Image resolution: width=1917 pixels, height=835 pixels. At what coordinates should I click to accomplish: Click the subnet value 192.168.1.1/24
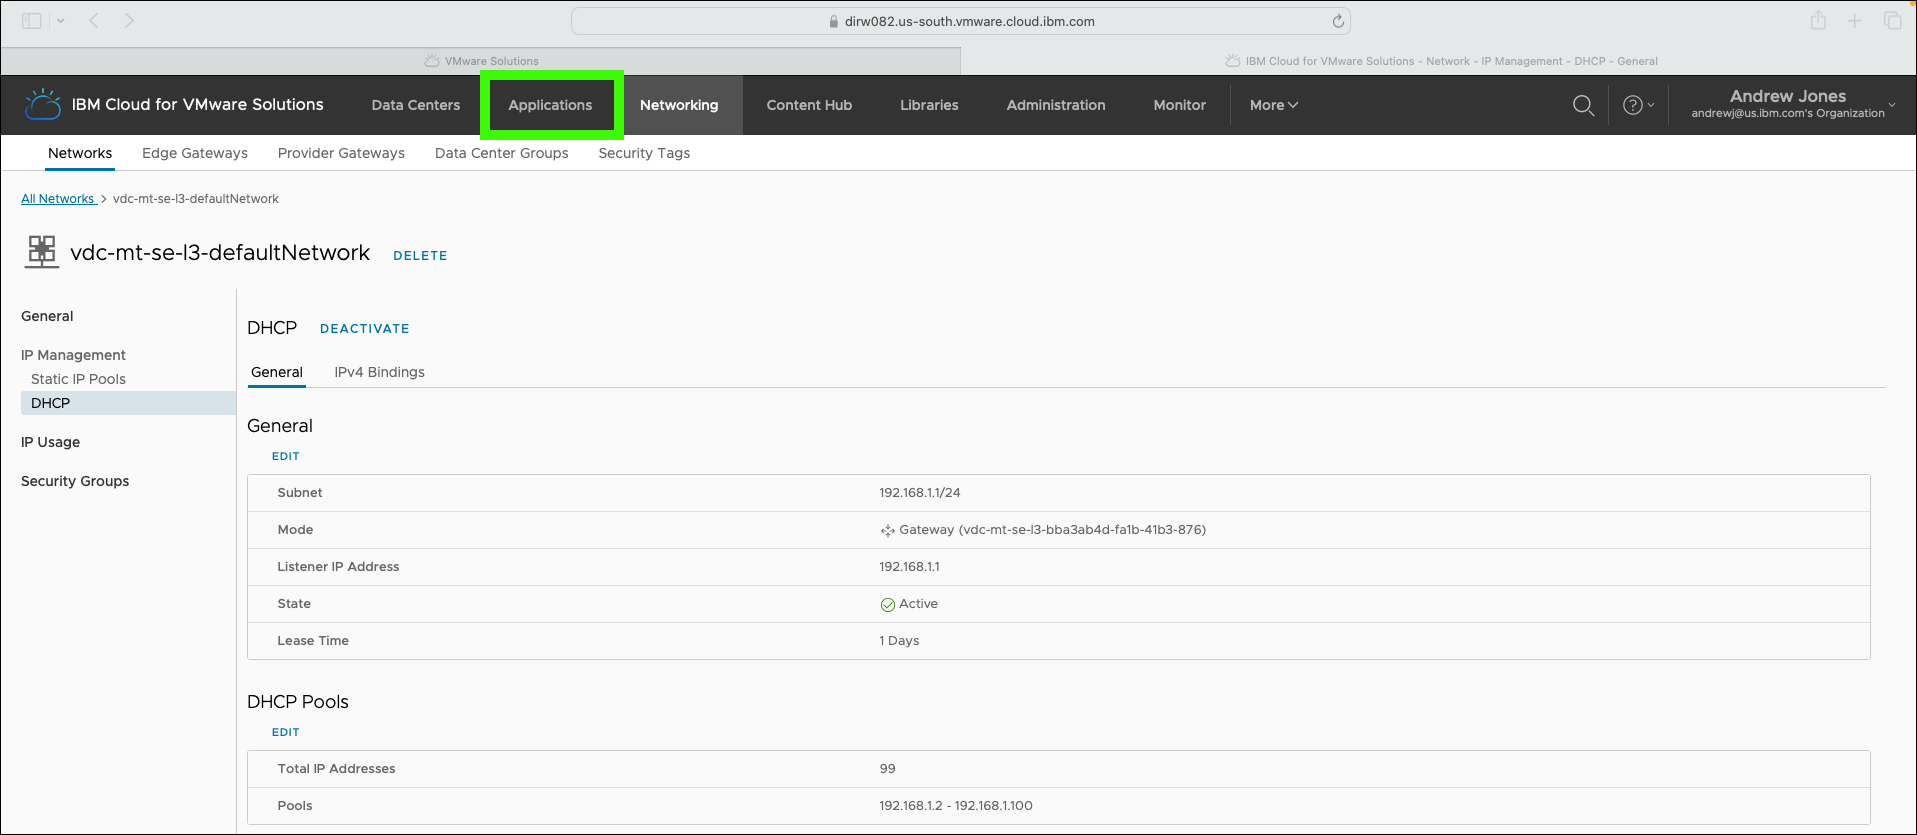(x=920, y=493)
